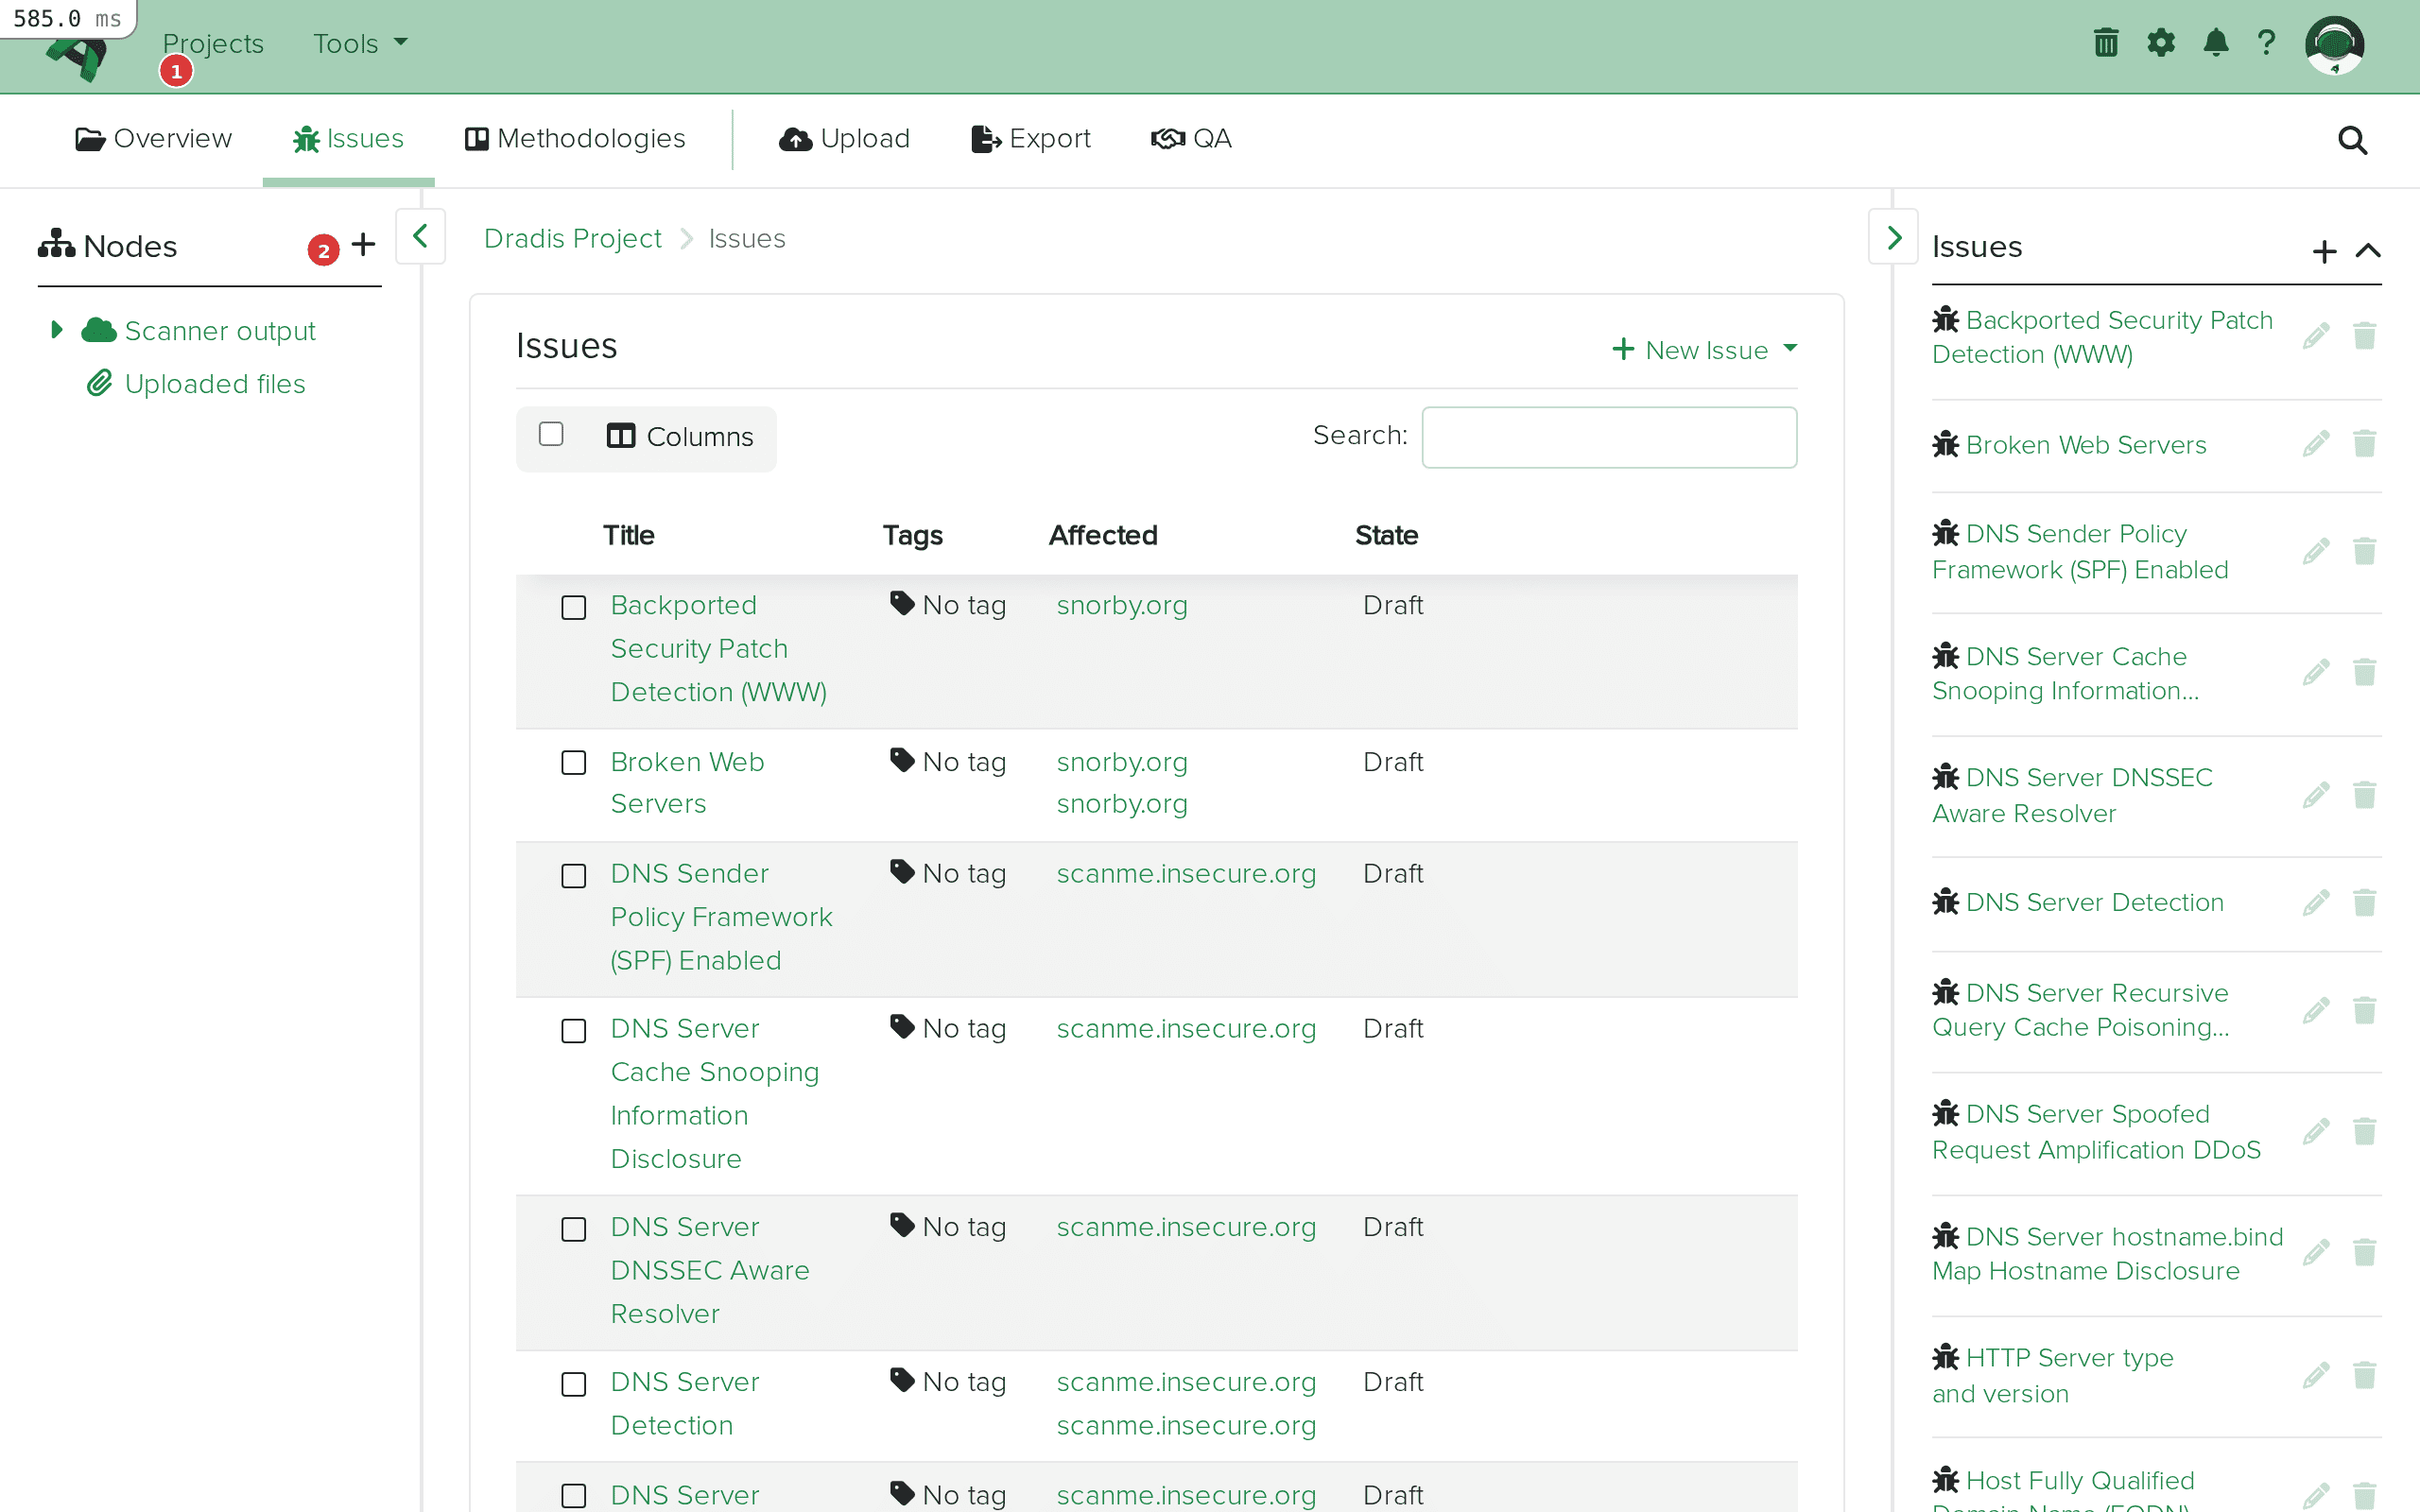Screen dimensions: 2420x1512
Task: Edit the Broken Web Servers issue via pencil icon
Action: click(x=2317, y=443)
